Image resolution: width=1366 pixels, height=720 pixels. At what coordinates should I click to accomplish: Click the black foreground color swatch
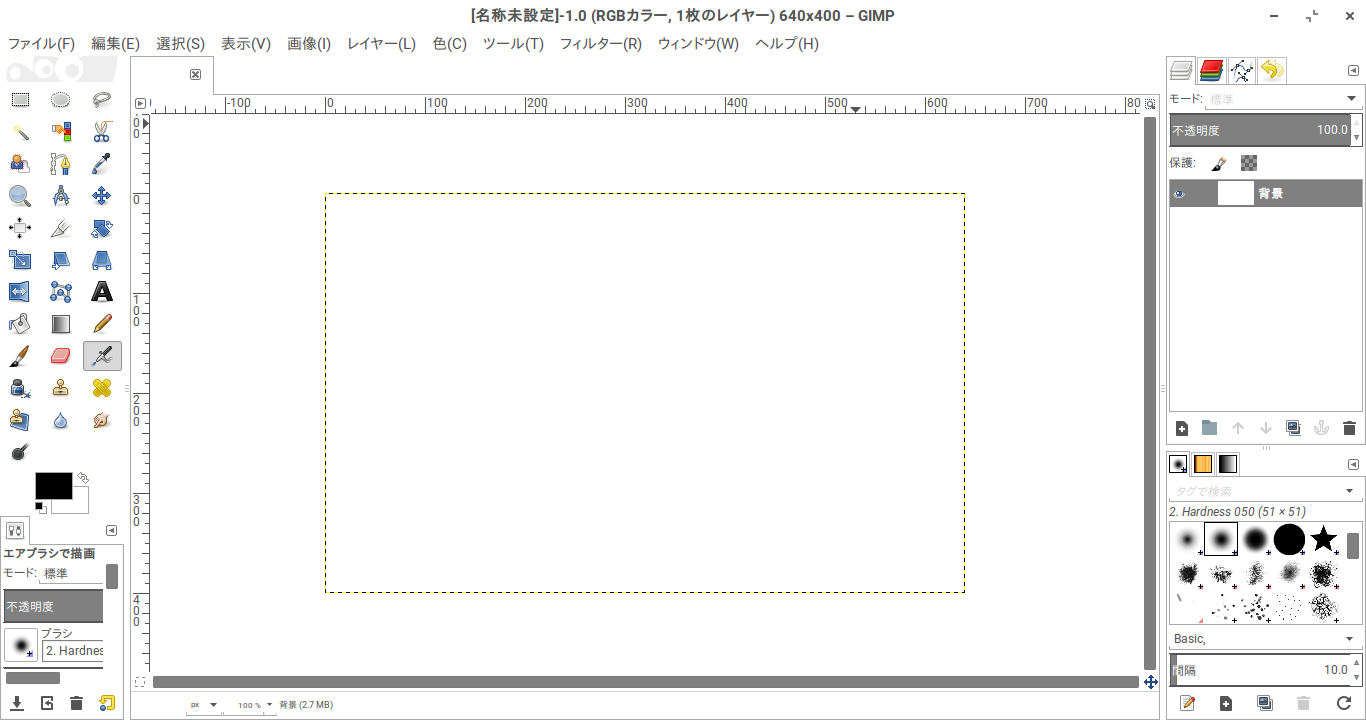[x=53, y=486]
